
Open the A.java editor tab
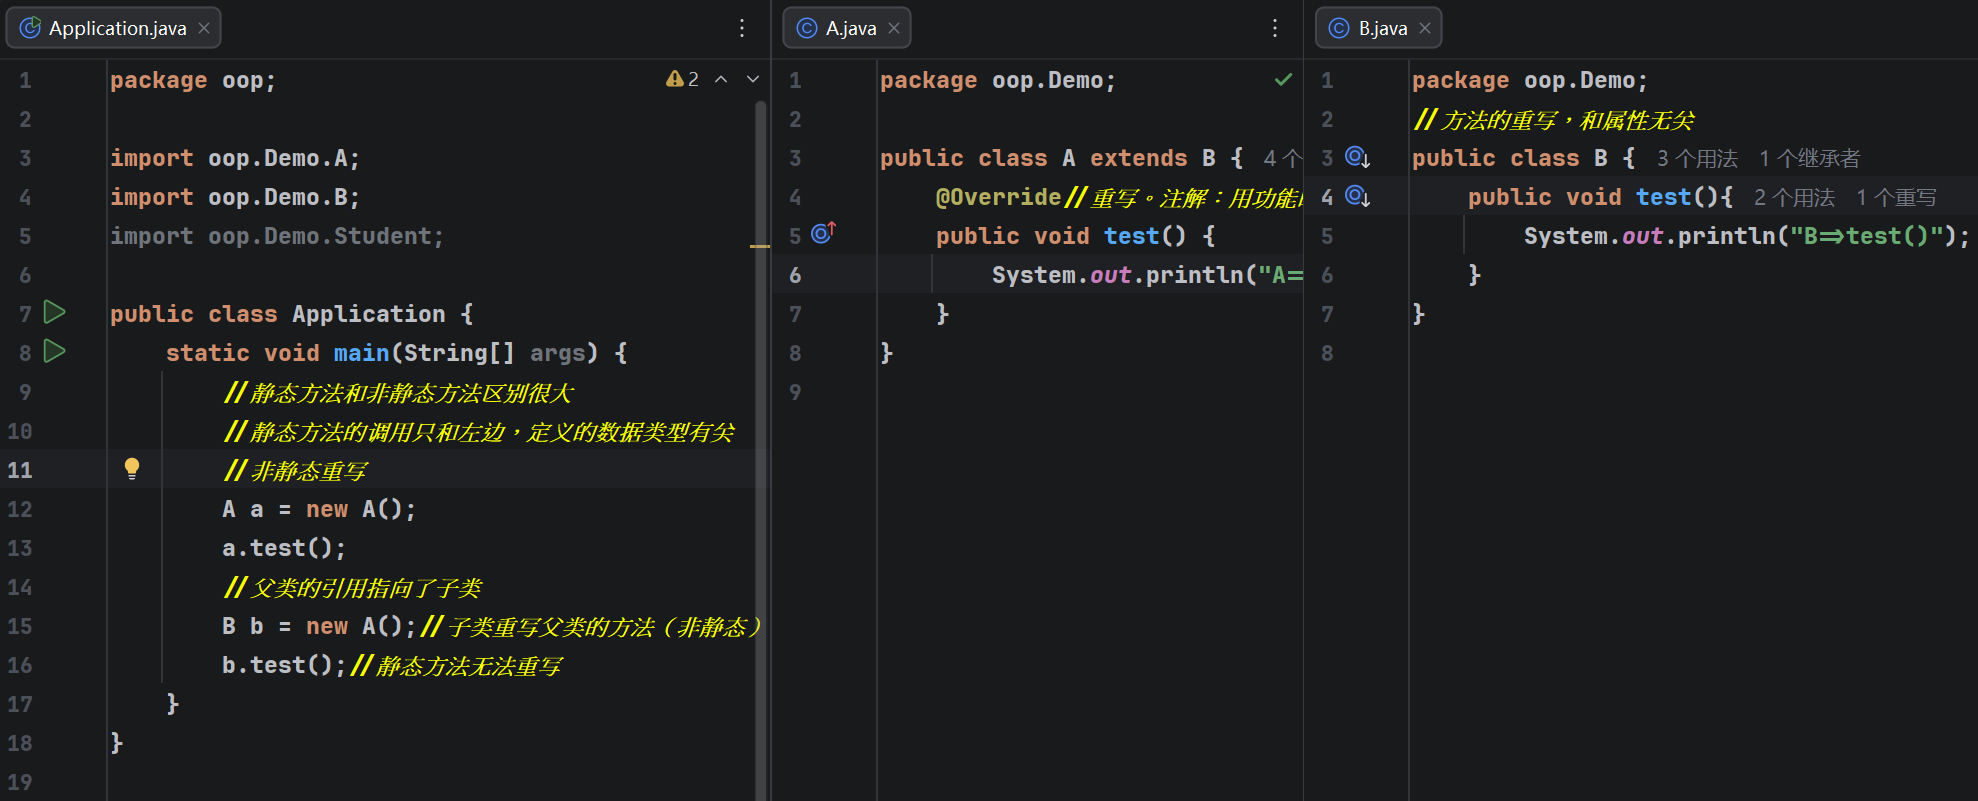pos(846,28)
